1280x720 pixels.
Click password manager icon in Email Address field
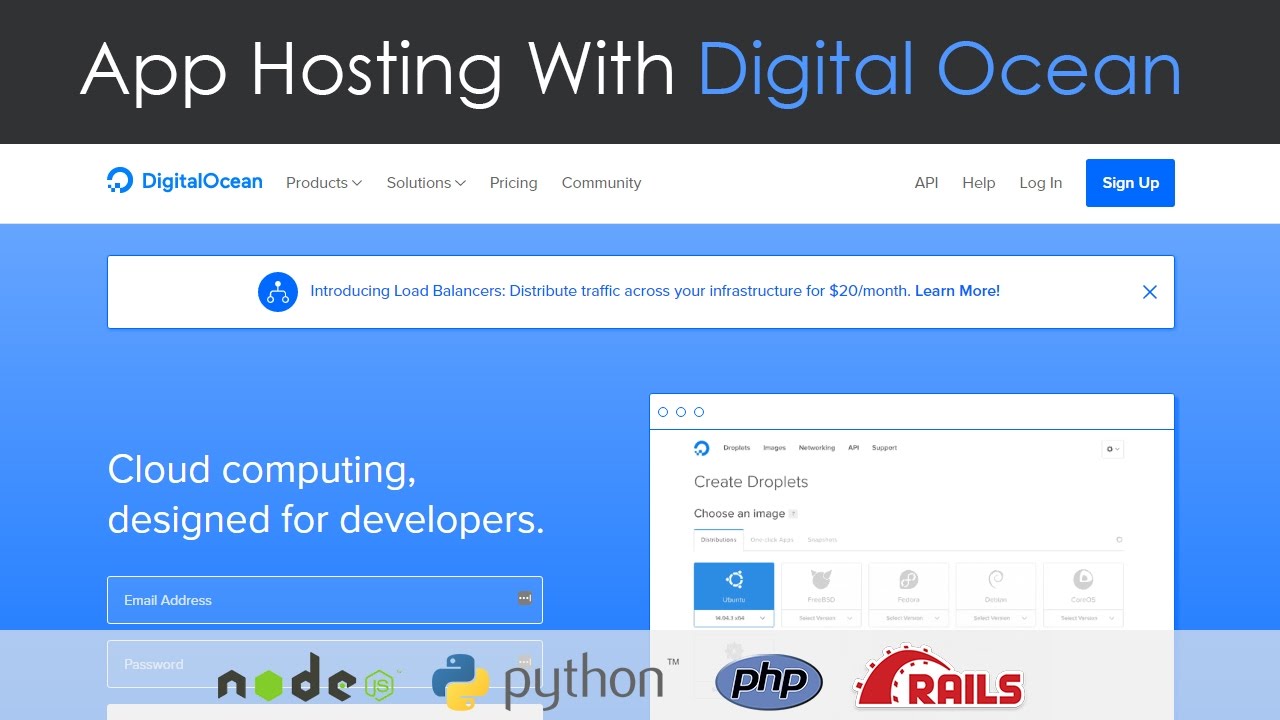524,598
